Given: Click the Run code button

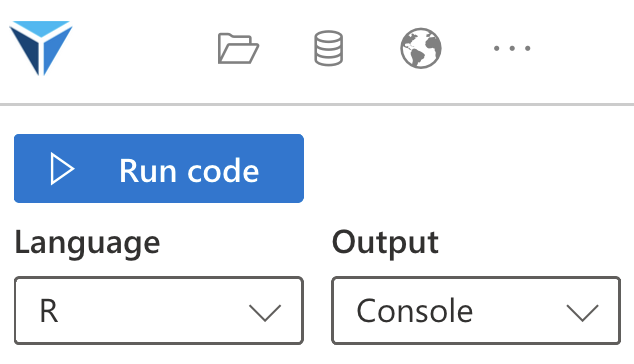Looking at the screenshot, I should 159,168.
